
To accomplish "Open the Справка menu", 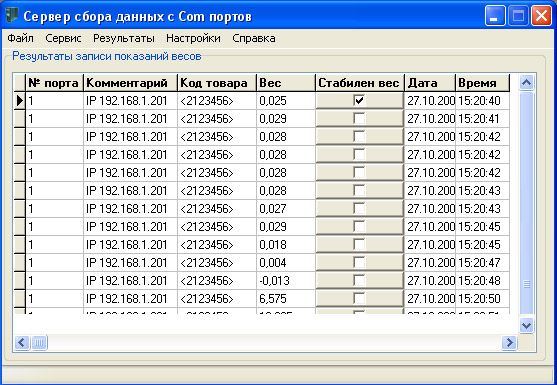I will pos(254,38).
